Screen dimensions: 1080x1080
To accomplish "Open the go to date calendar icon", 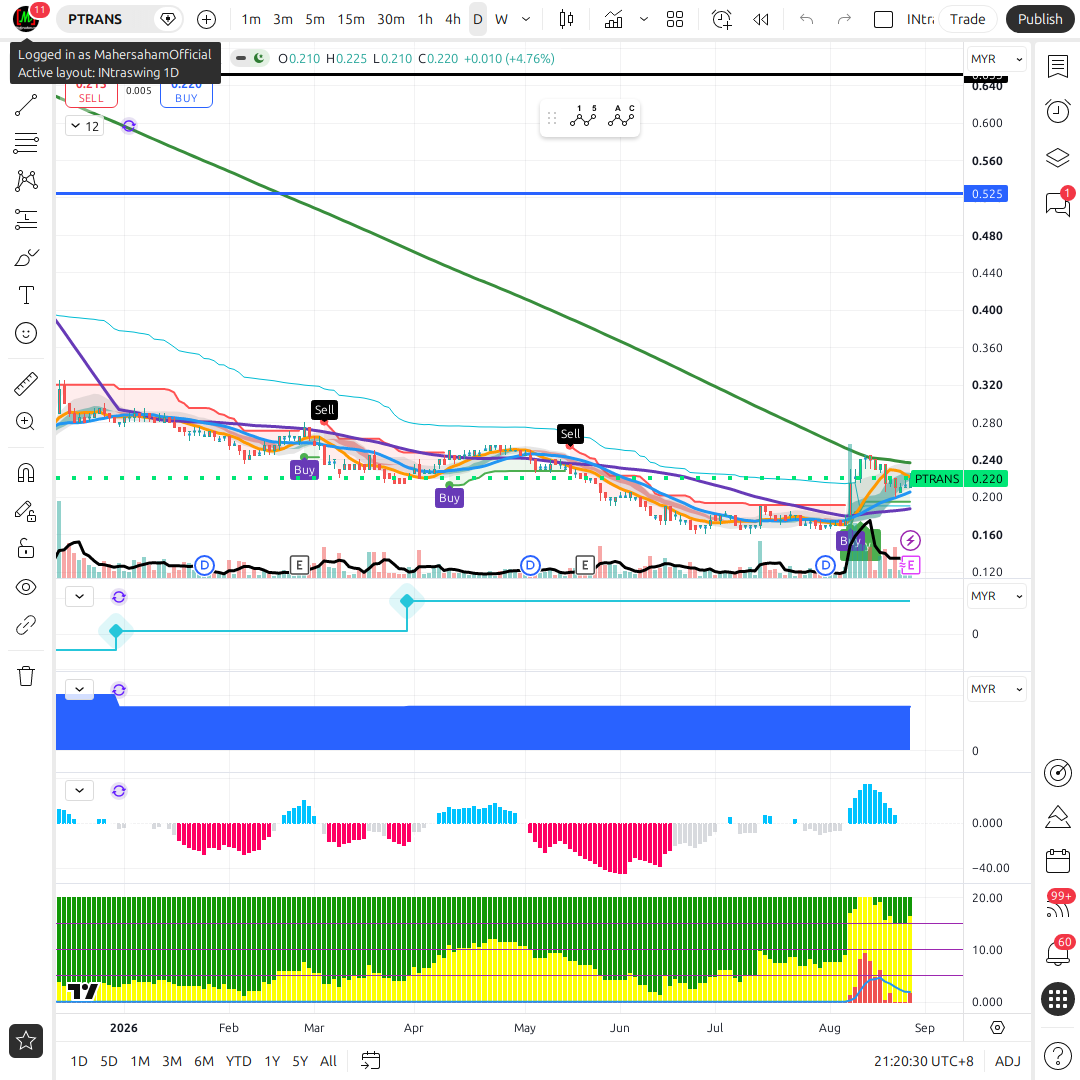I will (371, 1061).
